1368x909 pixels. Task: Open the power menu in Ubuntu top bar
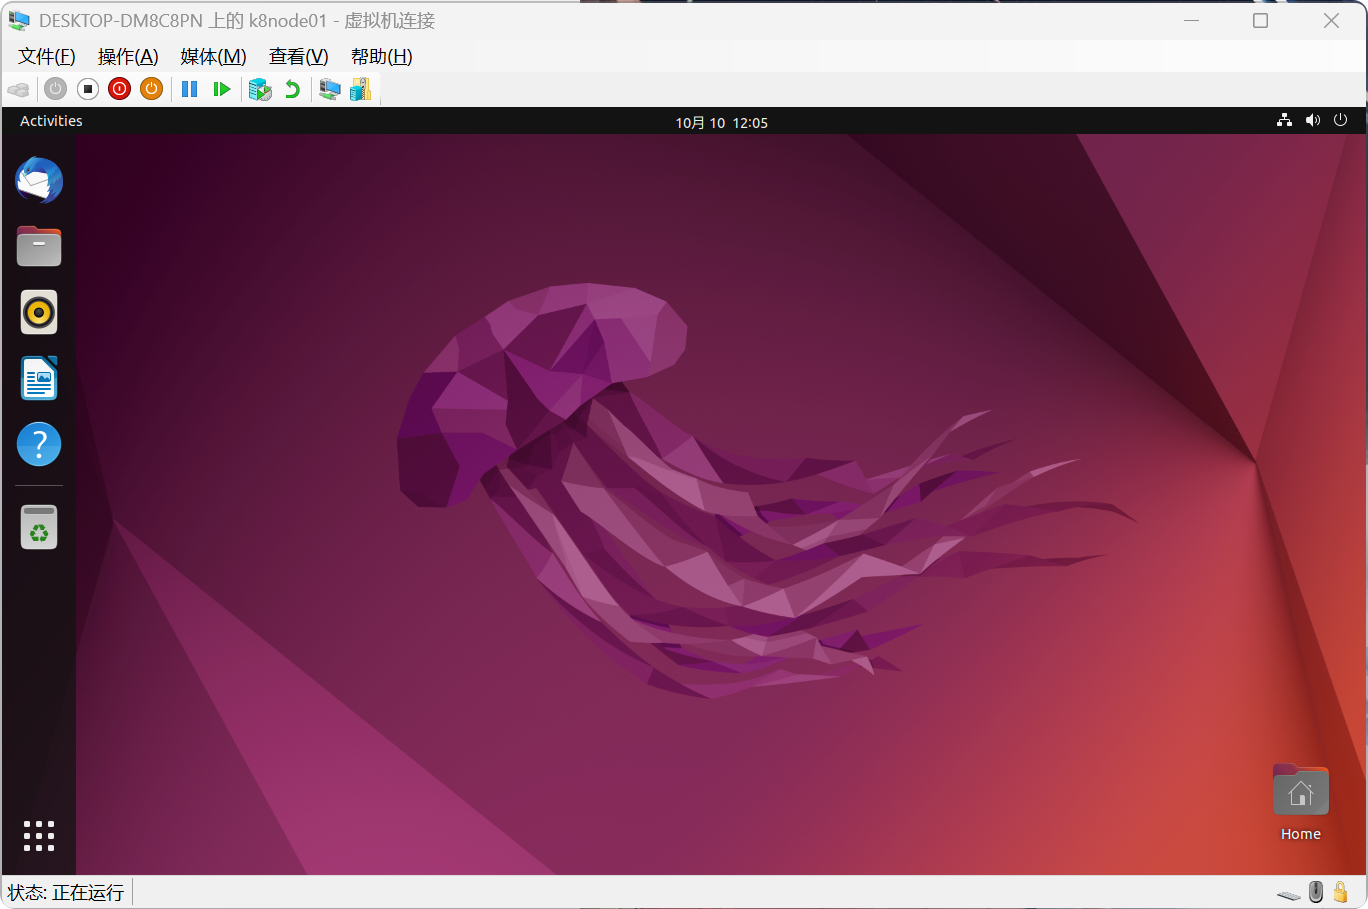tap(1340, 120)
